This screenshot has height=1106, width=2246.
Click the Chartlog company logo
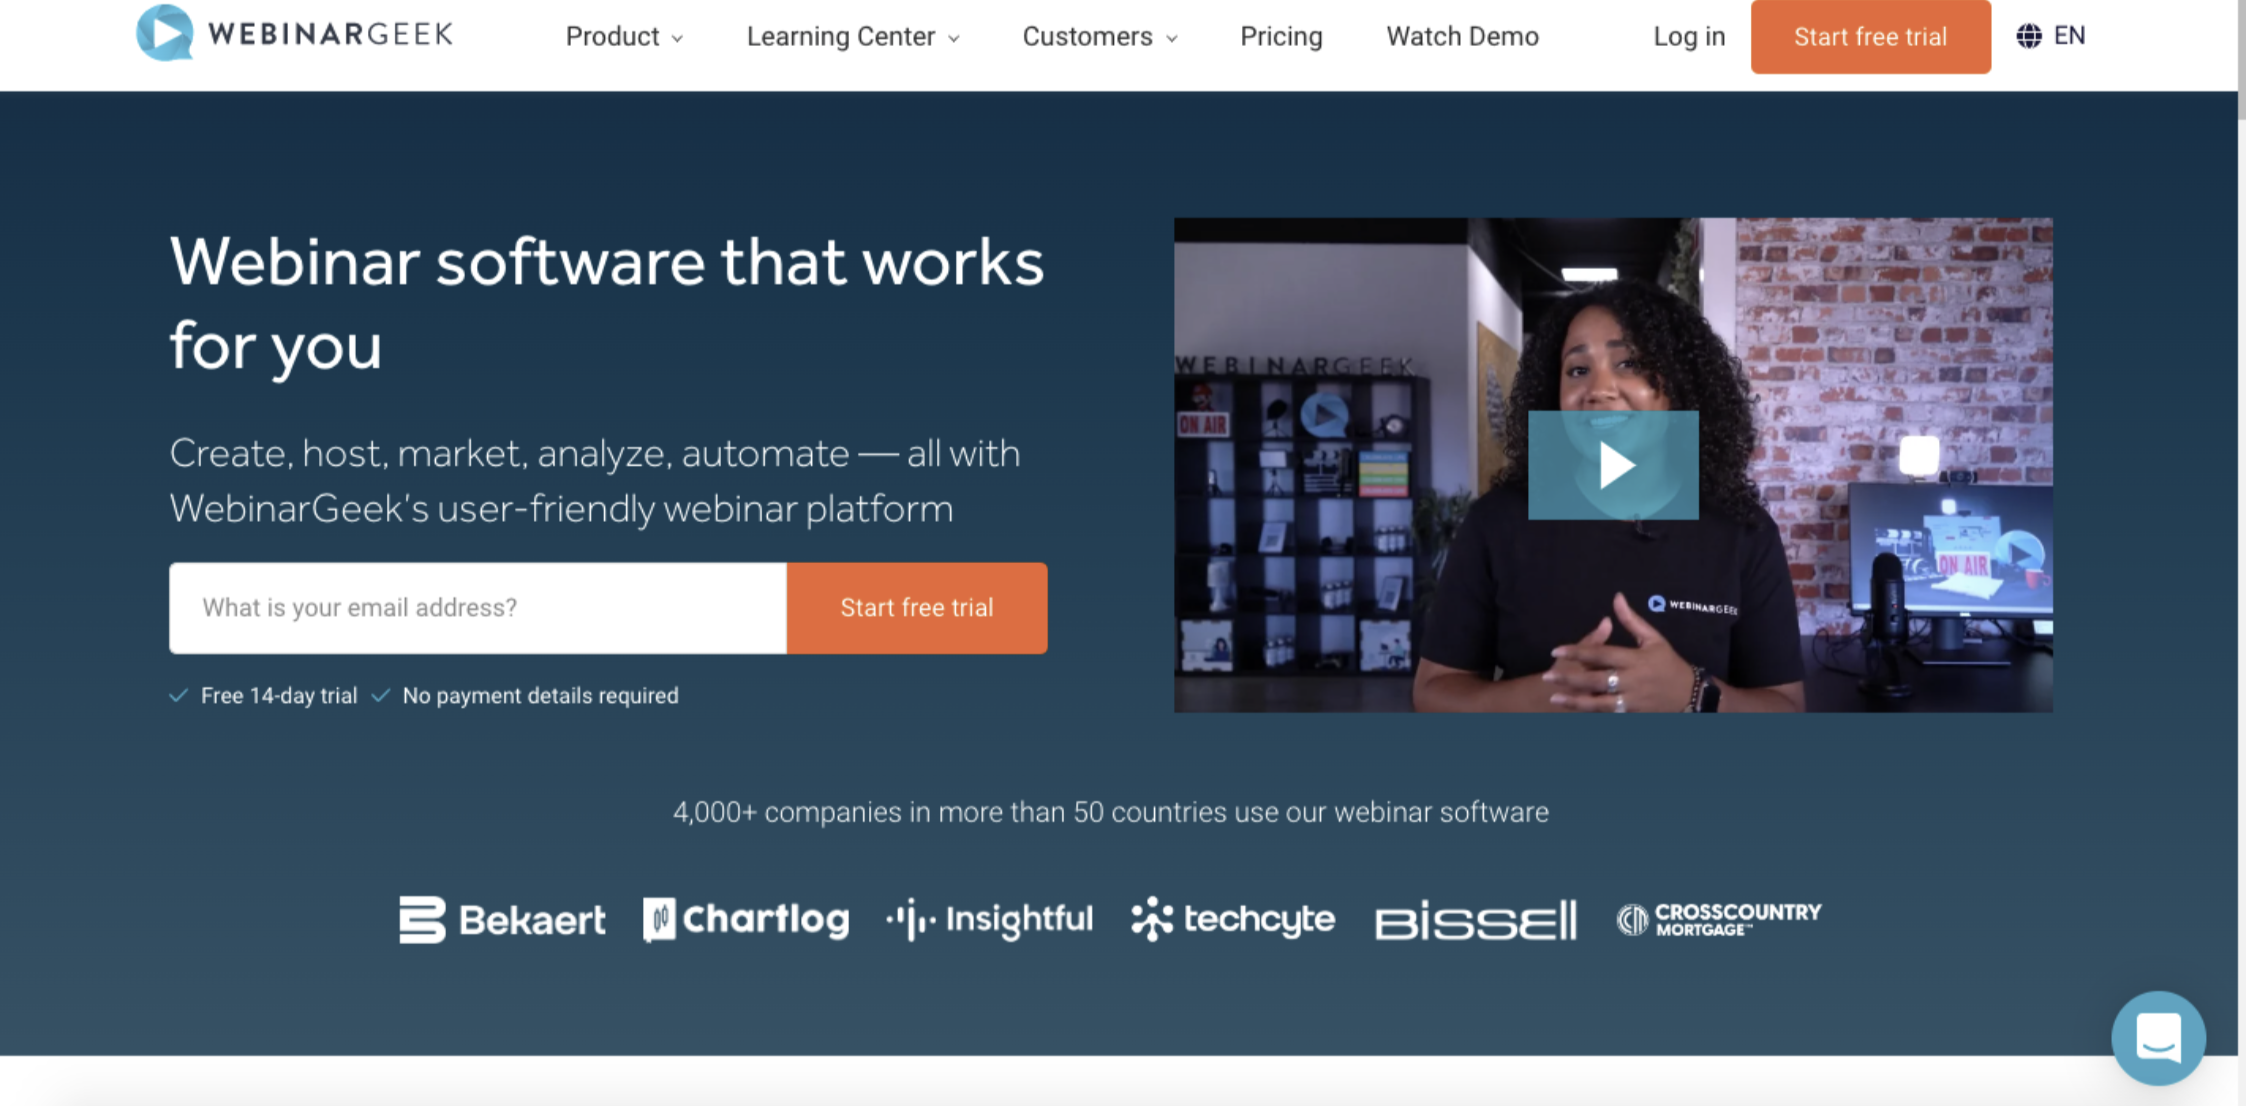745,919
